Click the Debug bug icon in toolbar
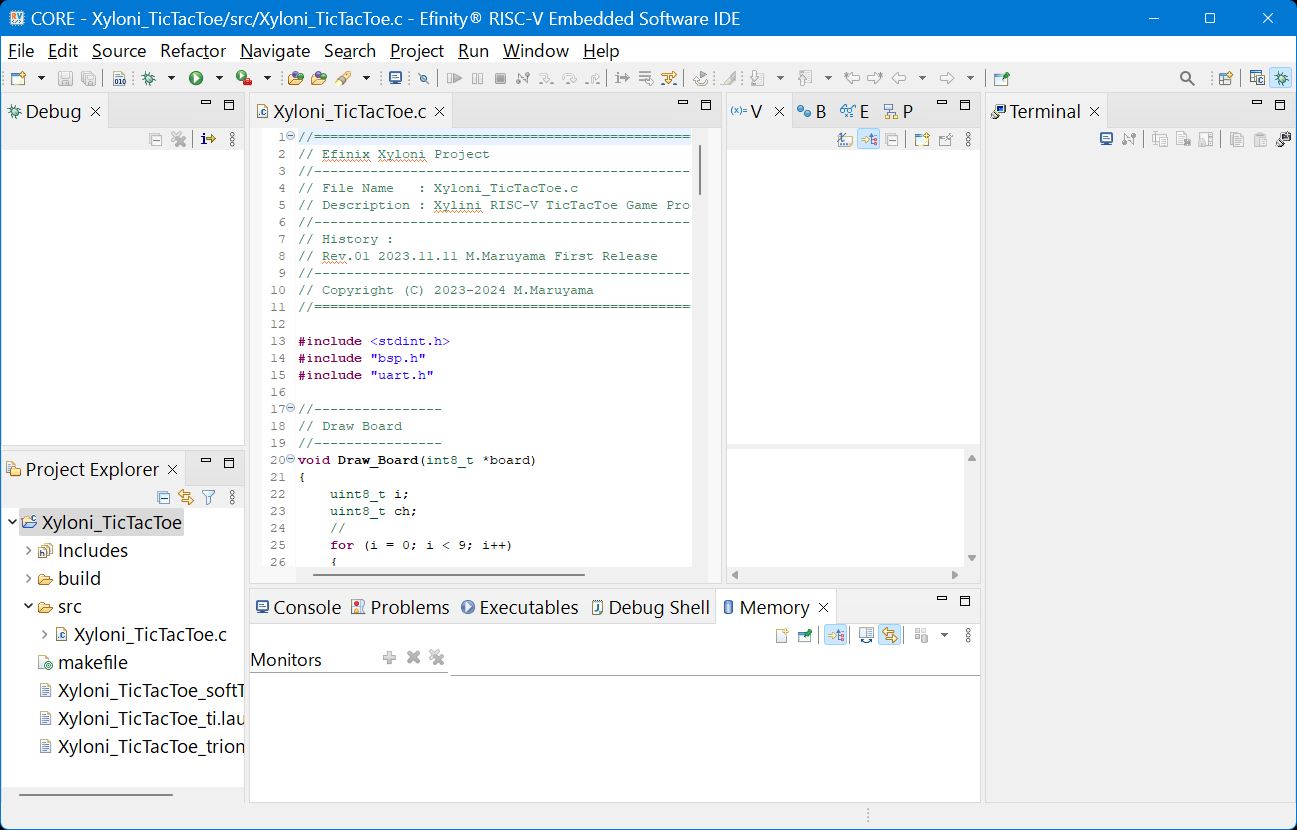The image size is (1297, 830). pos(149,78)
